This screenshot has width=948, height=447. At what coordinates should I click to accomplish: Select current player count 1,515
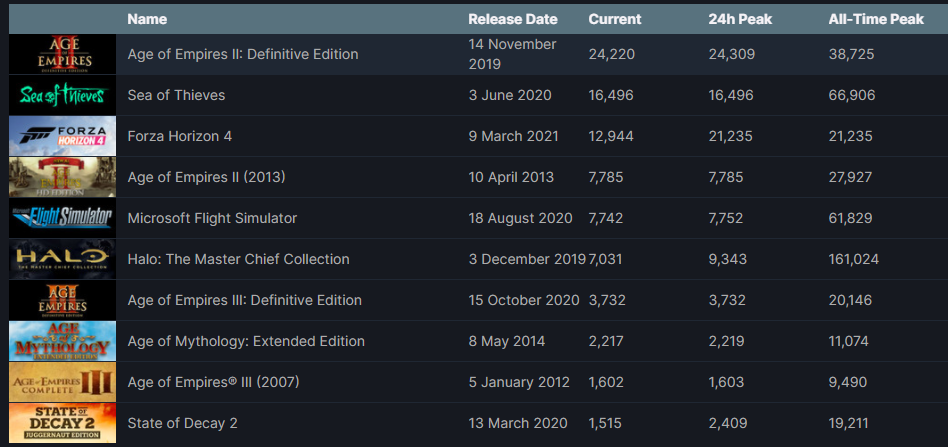point(605,423)
